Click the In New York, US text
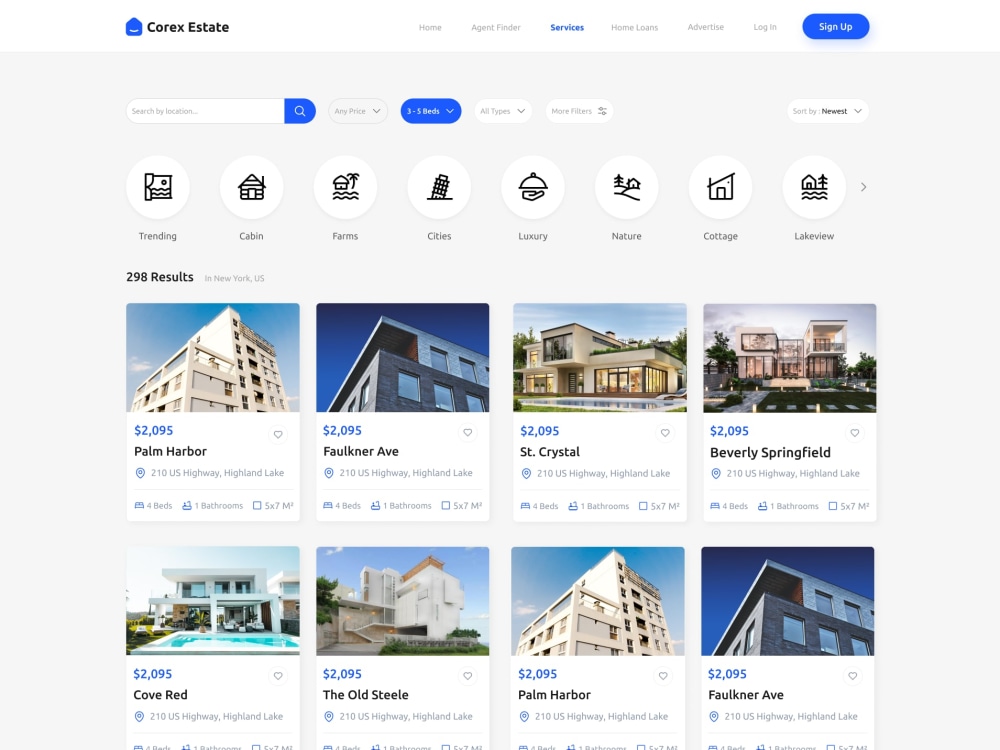This screenshot has width=1000, height=750. tap(234, 278)
